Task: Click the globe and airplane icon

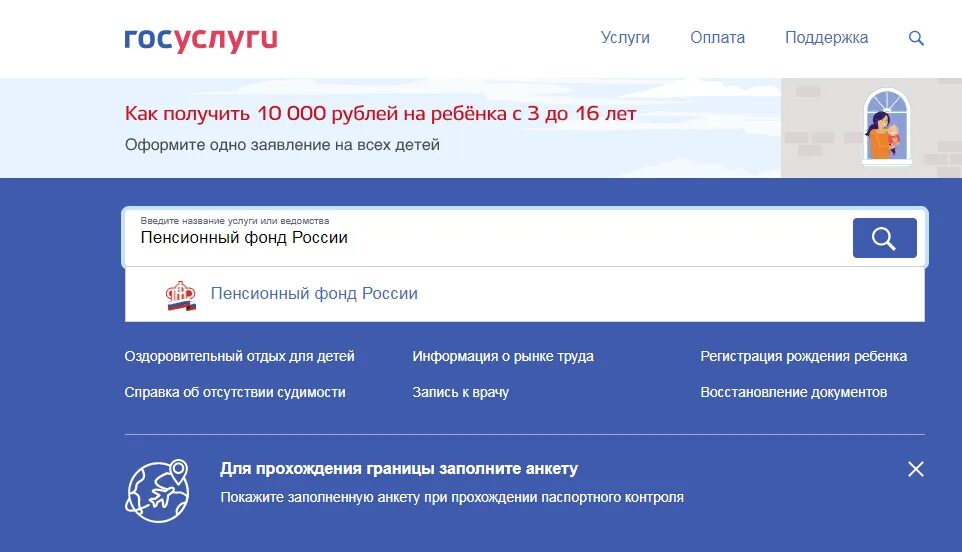Action: [158, 491]
